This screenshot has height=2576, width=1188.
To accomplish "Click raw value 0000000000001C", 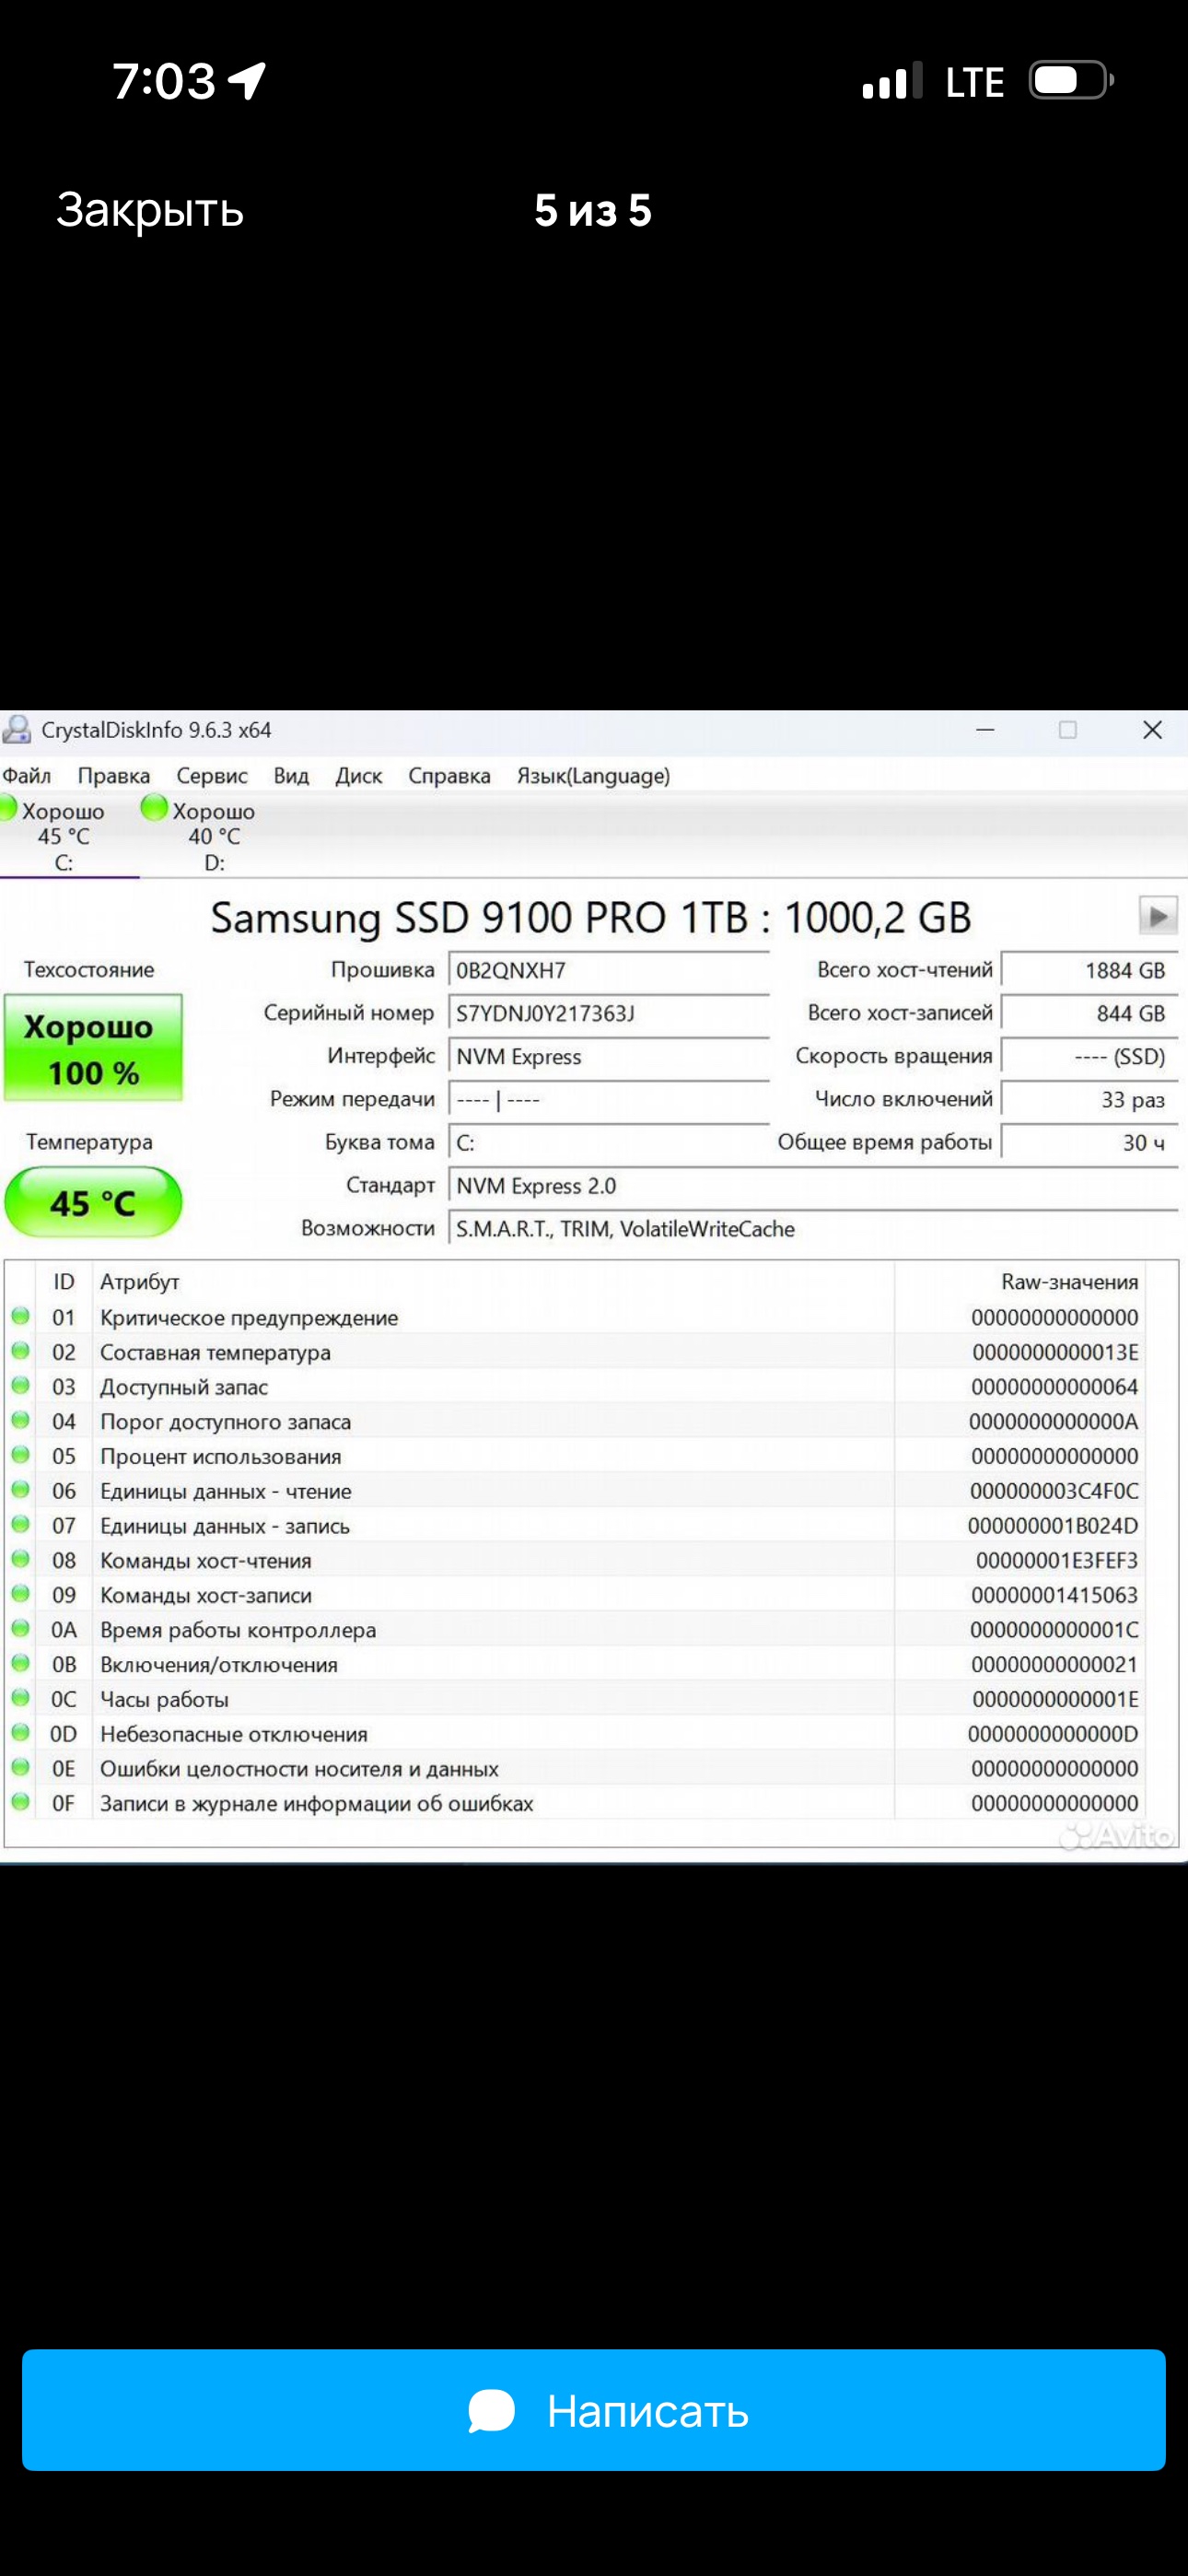I will click(1054, 1630).
